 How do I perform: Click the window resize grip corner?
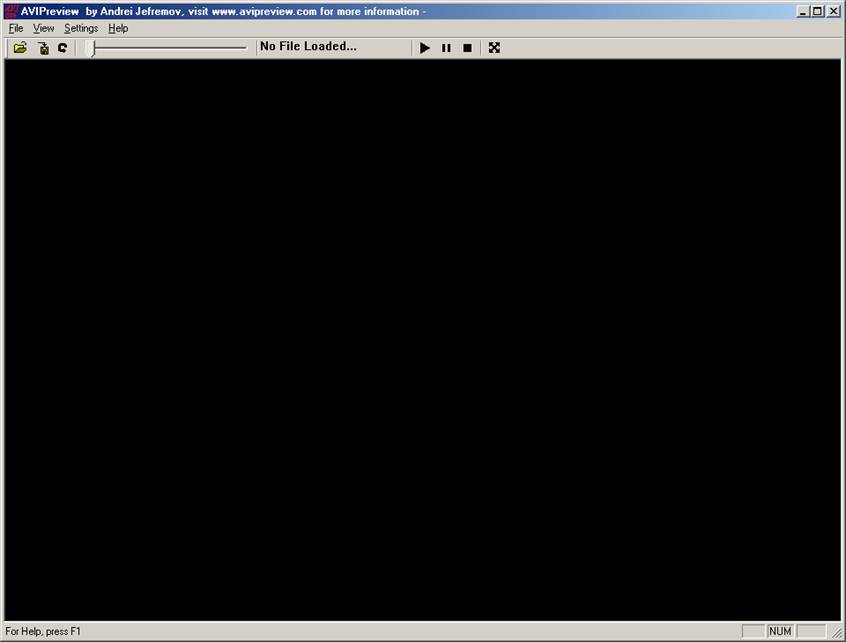(x=837, y=633)
